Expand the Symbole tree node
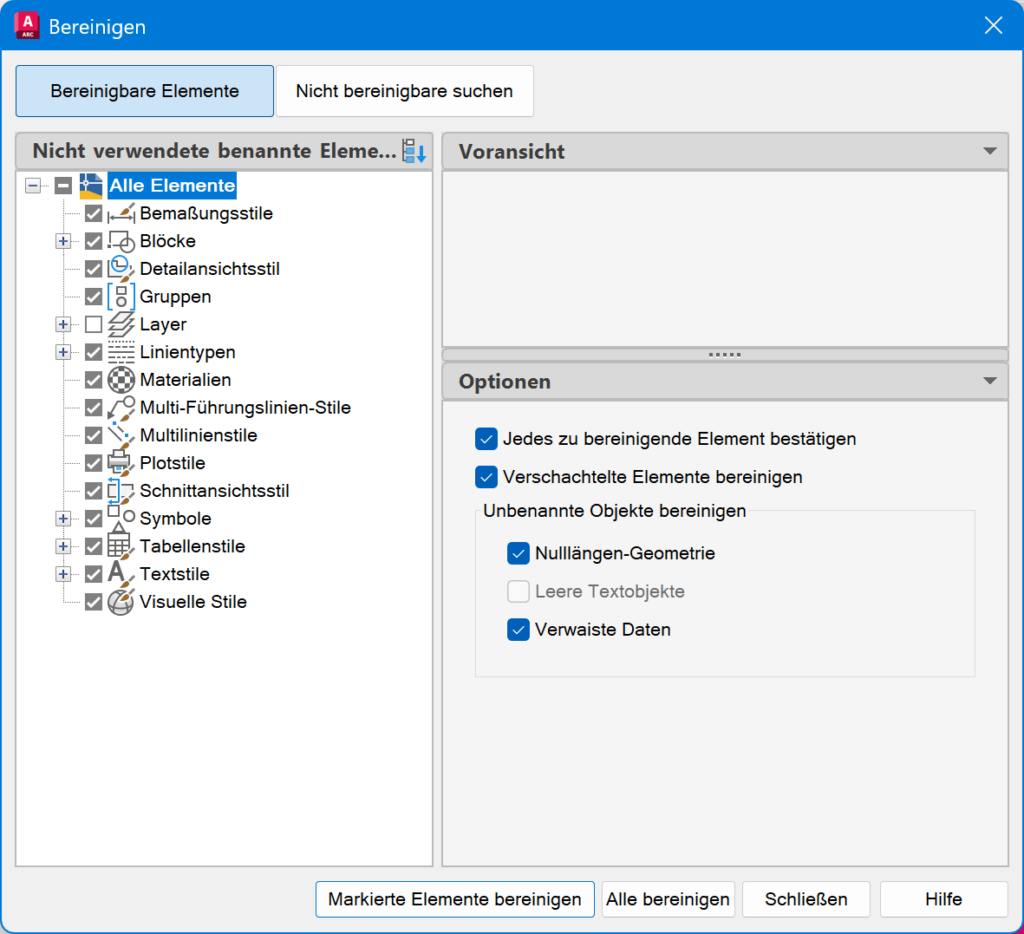The width and height of the screenshot is (1024, 934). coord(63,519)
